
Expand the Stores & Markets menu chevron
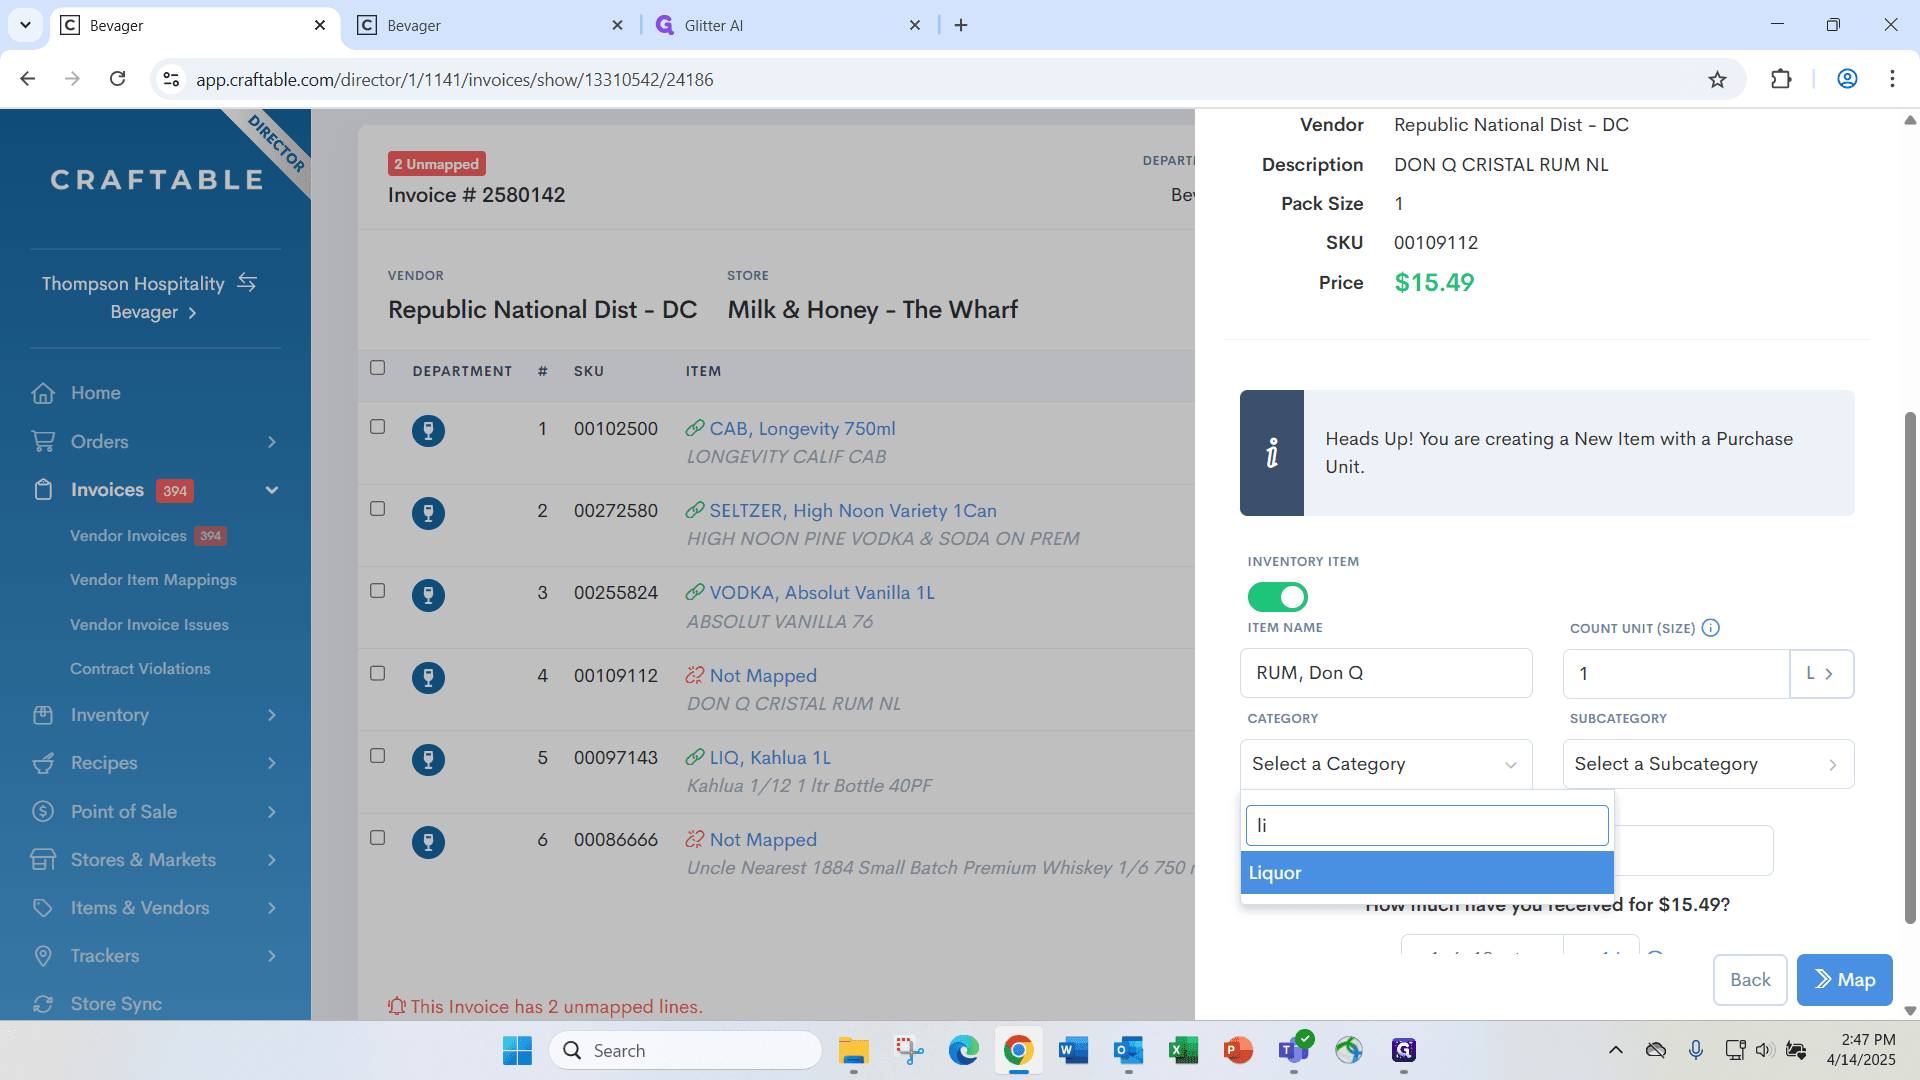click(x=272, y=860)
